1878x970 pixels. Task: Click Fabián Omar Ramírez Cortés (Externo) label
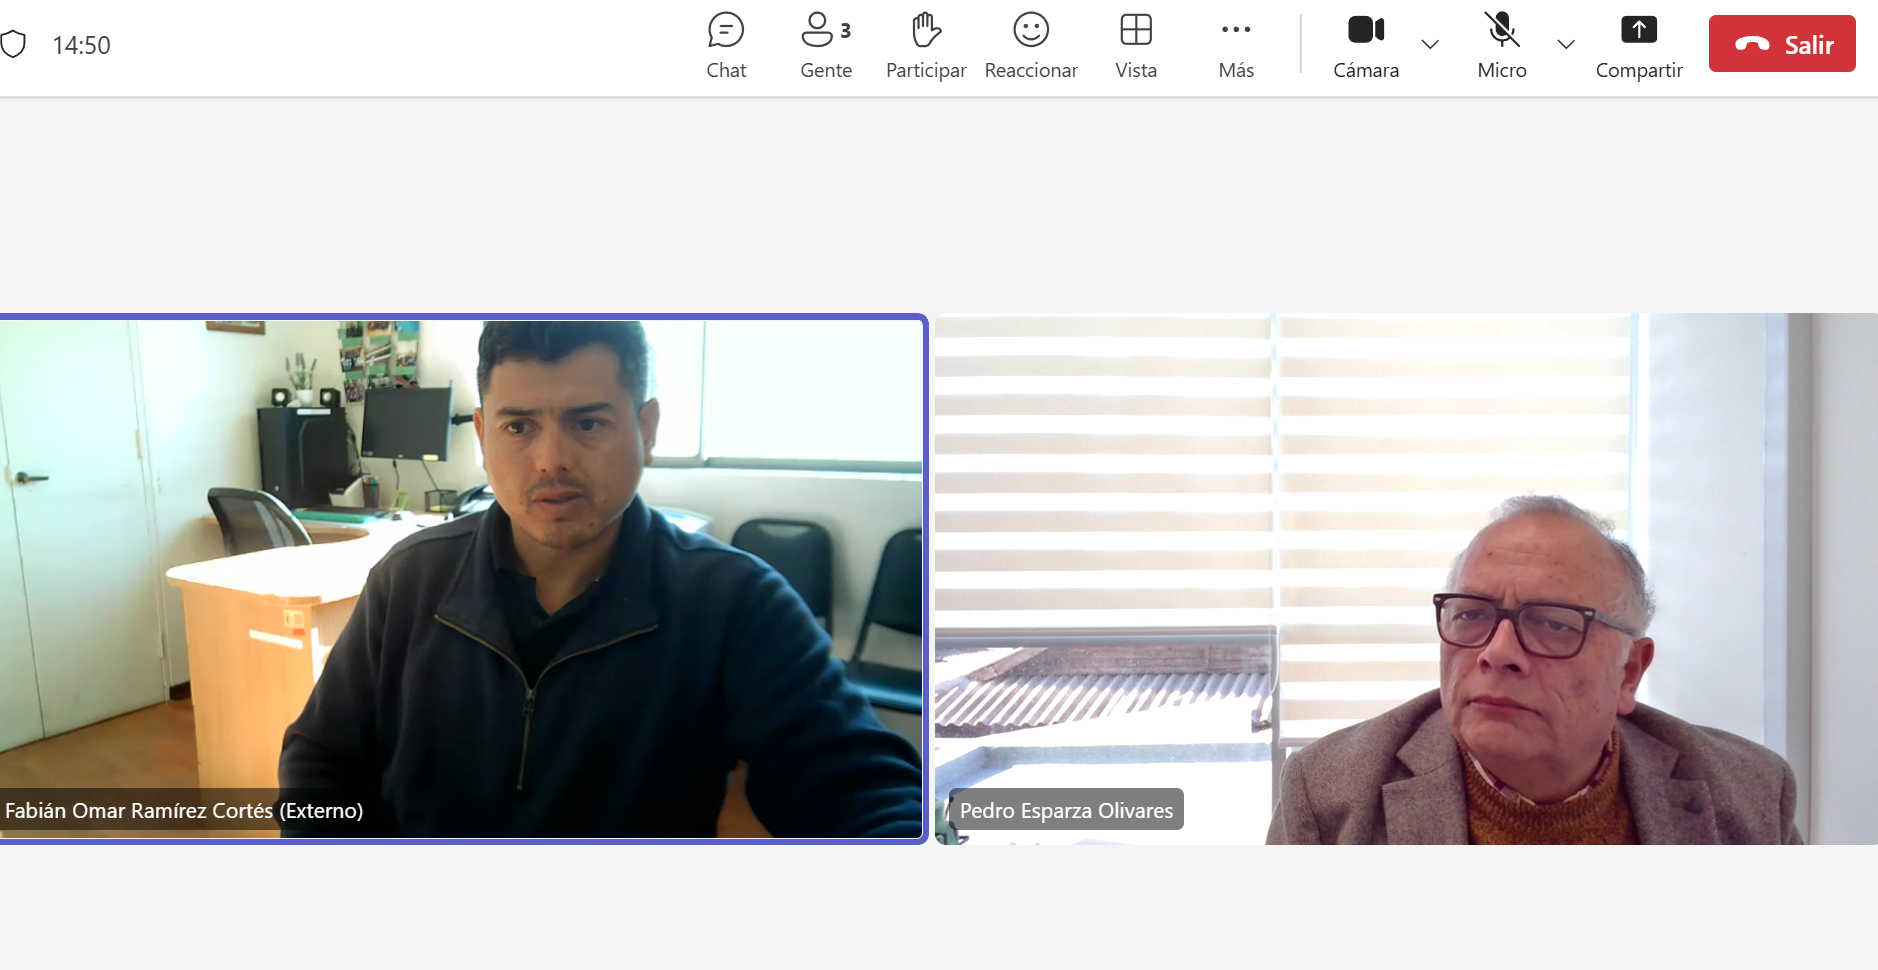tap(184, 810)
